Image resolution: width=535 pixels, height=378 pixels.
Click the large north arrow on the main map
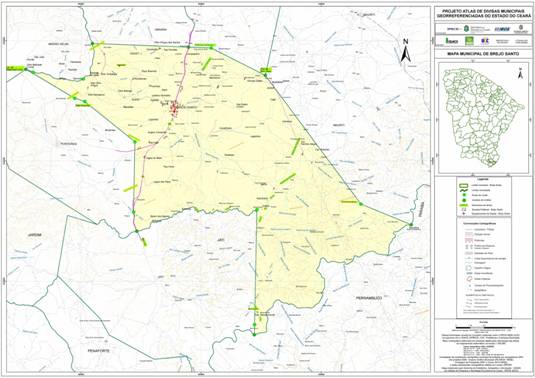click(405, 51)
